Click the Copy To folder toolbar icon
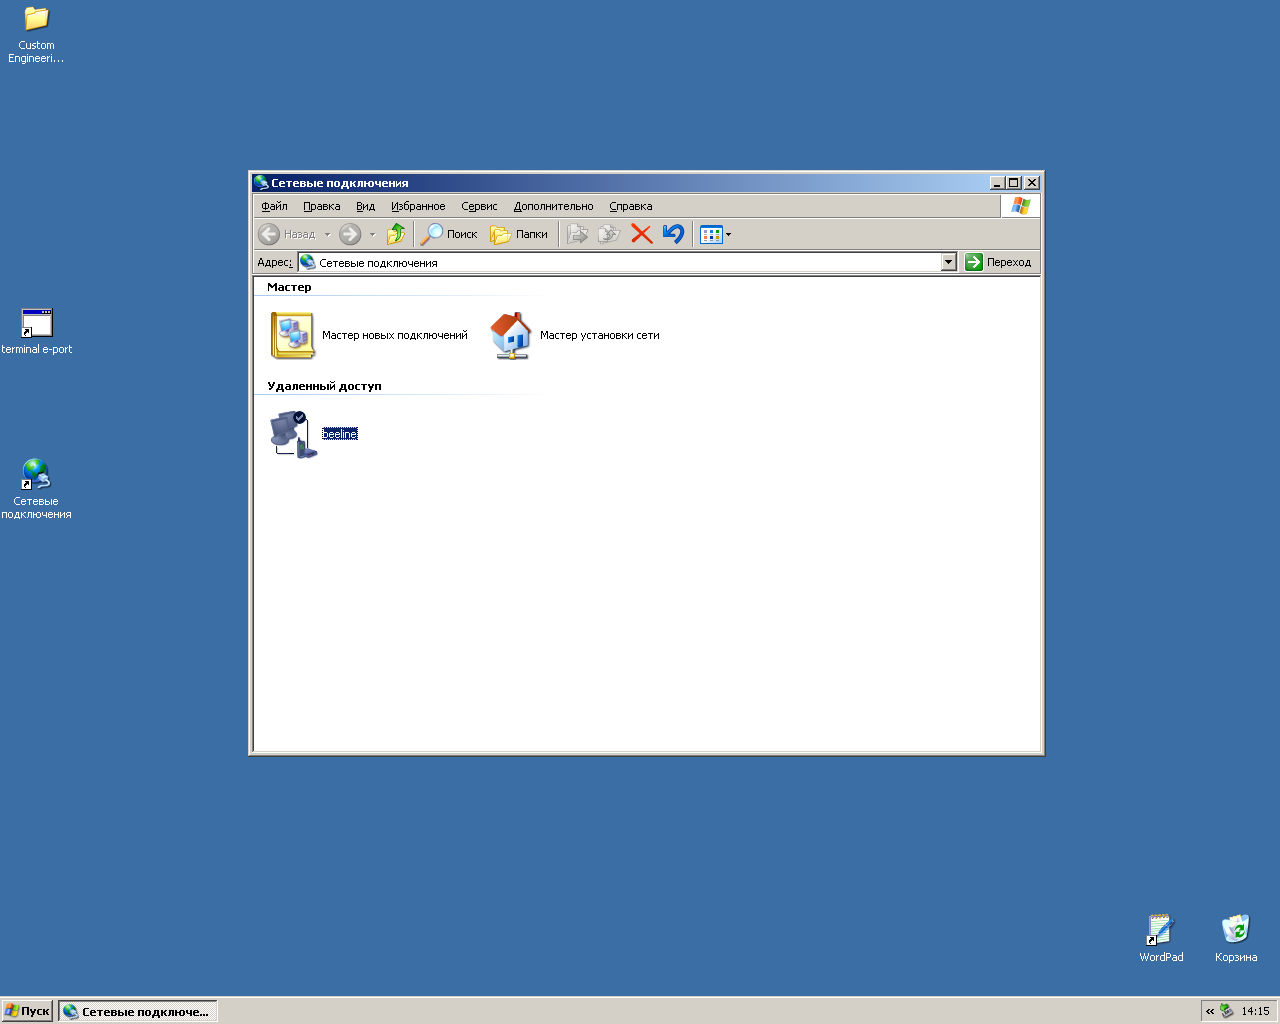The height and width of the screenshot is (1024, 1280). coord(609,234)
